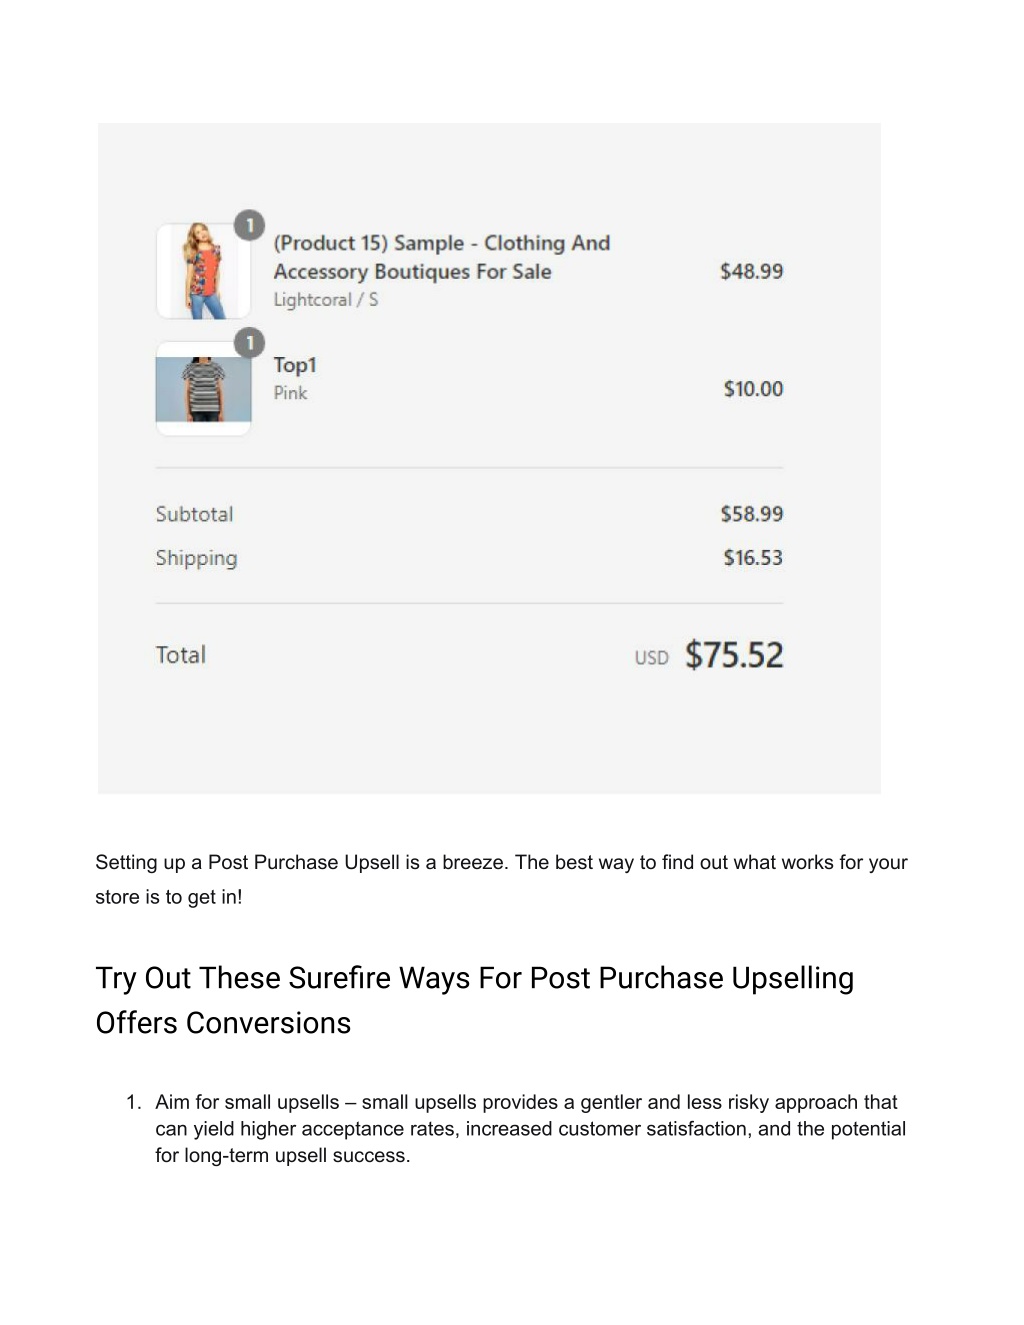Click the Subtotal label
1024x1325 pixels.
coord(195,514)
